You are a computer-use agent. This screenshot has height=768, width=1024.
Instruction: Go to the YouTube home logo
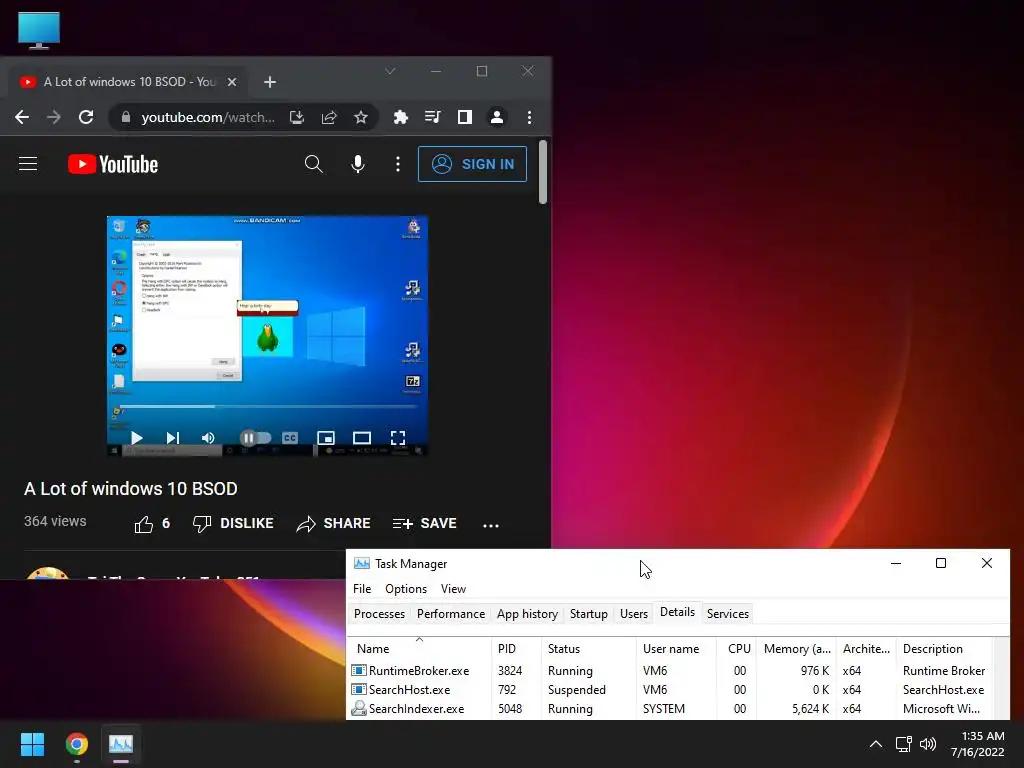pyautogui.click(x=113, y=165)
